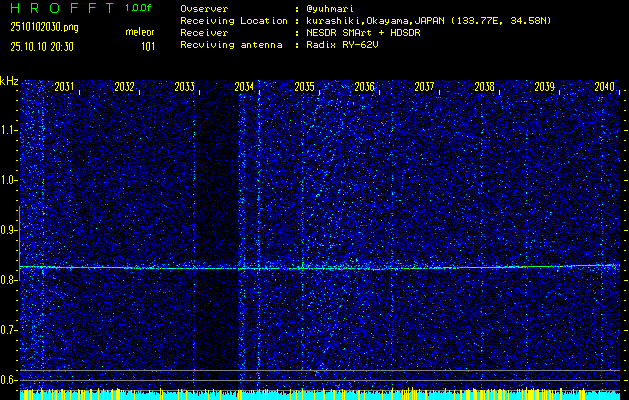Screen dimensions: 629x400
Task: Click the 2035 time marker
Action: (304, 88)
